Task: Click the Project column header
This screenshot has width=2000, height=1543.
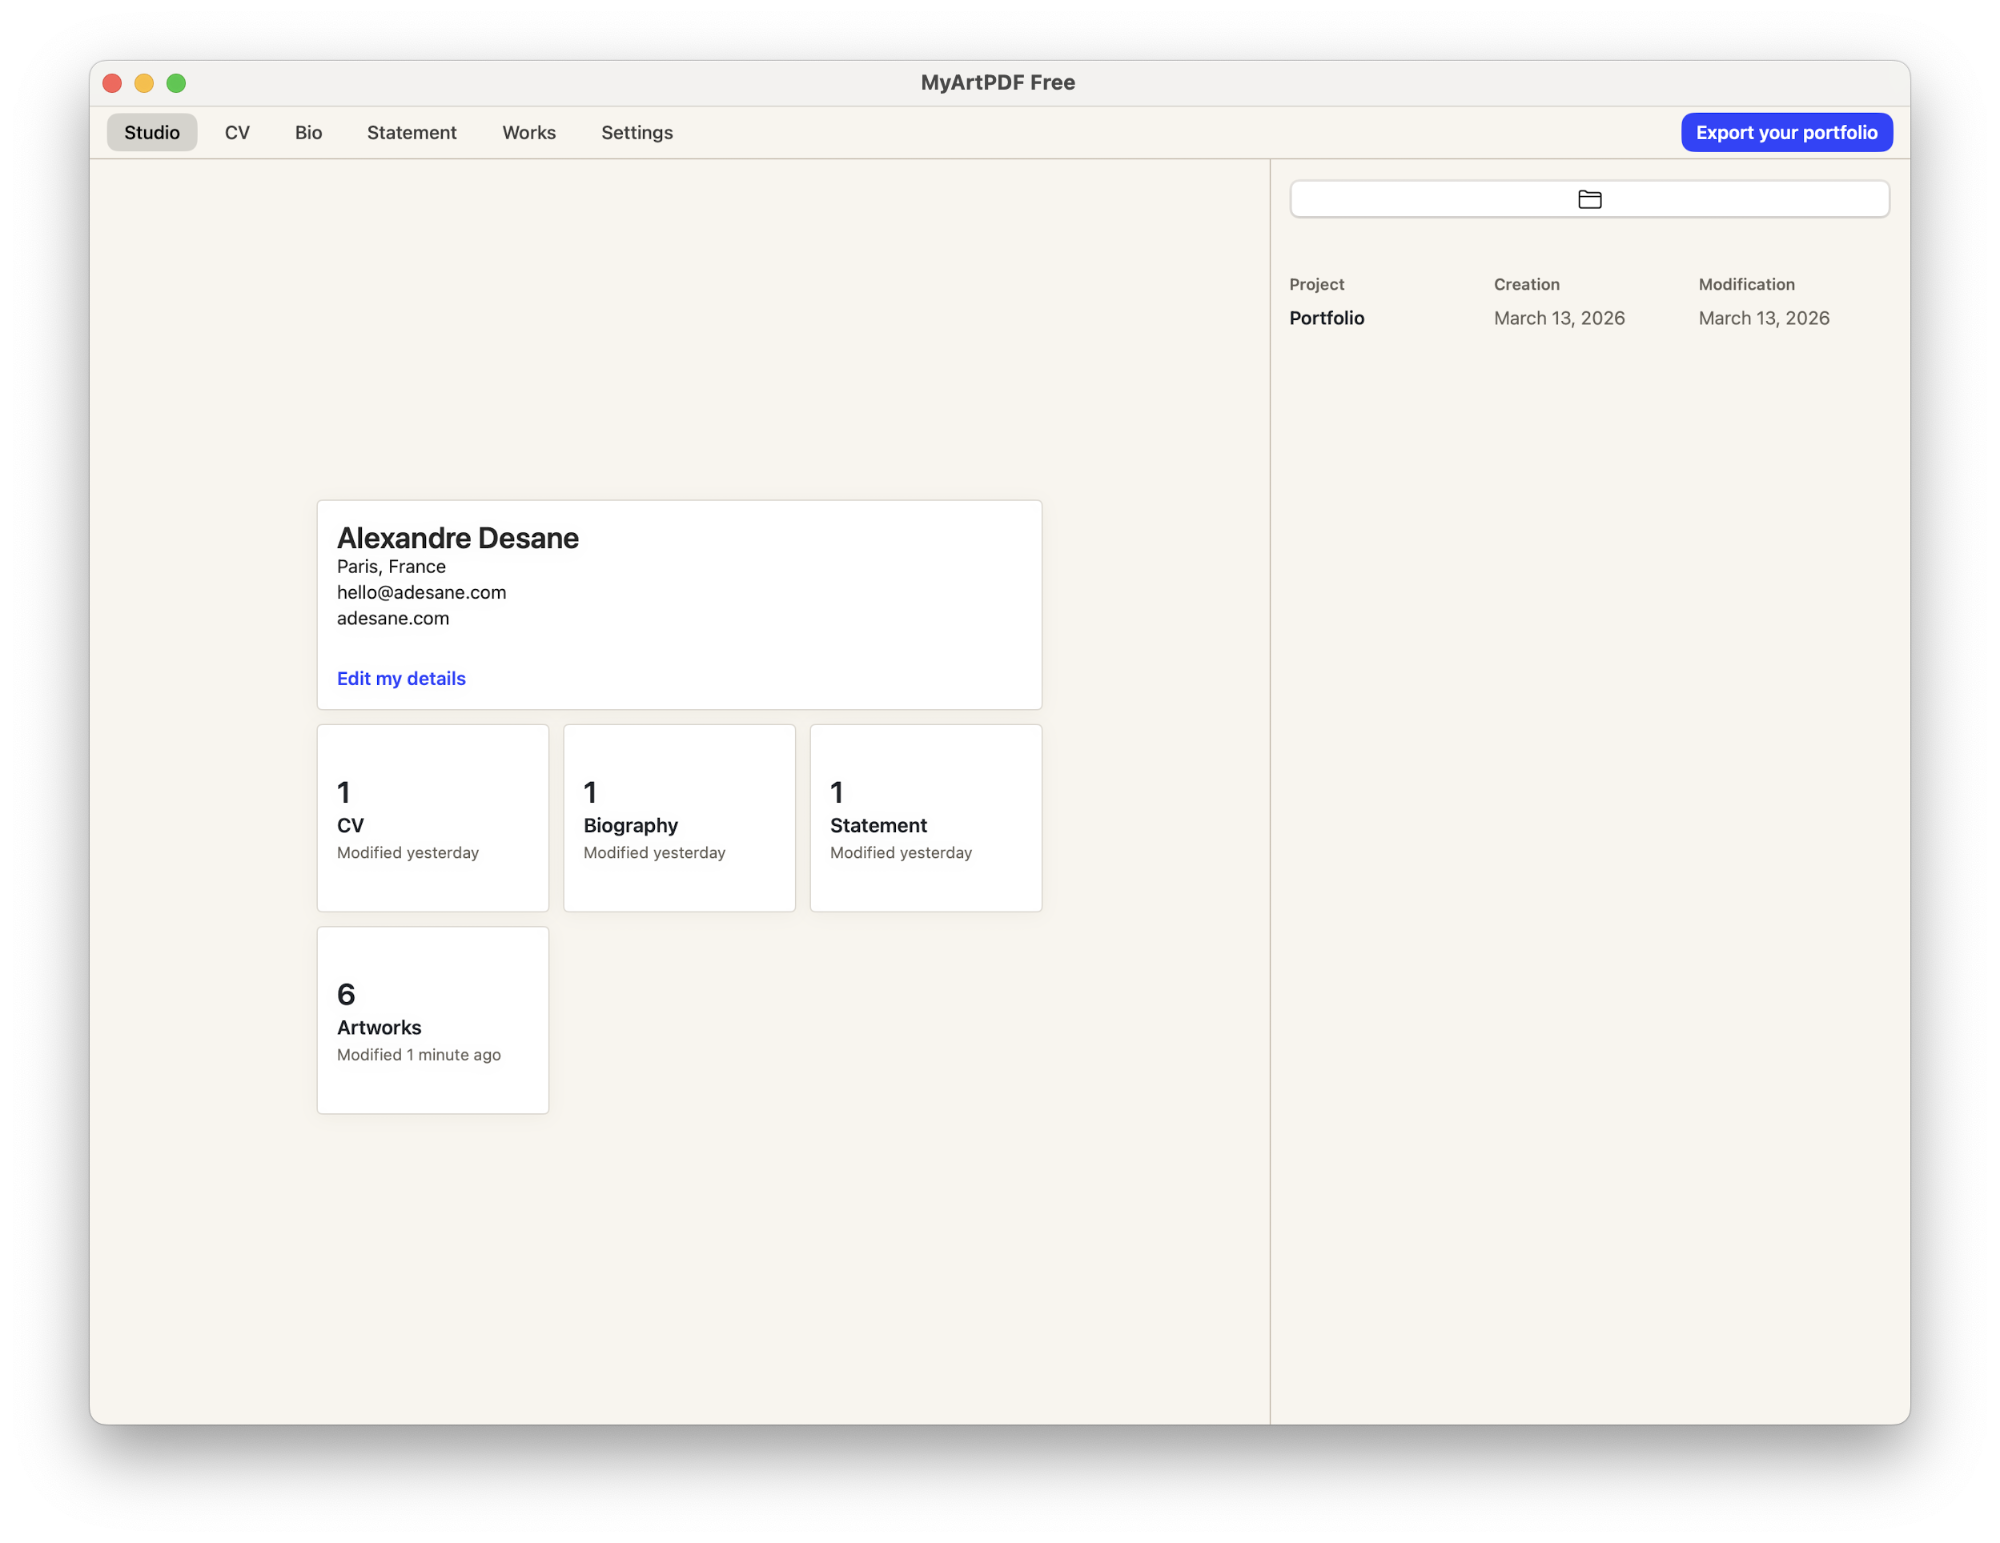Action: (x=1316, y=284)
